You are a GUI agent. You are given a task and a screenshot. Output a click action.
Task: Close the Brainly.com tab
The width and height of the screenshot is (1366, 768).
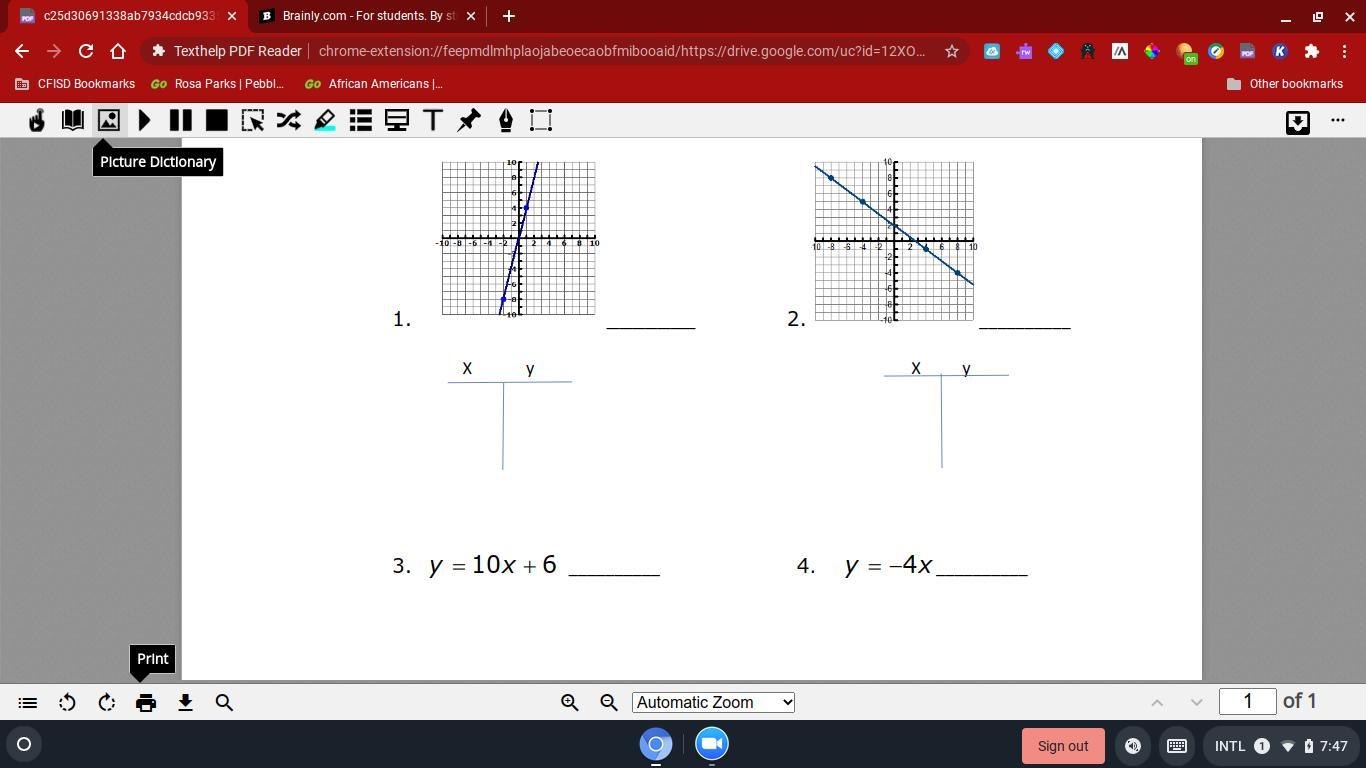[472, 16]
